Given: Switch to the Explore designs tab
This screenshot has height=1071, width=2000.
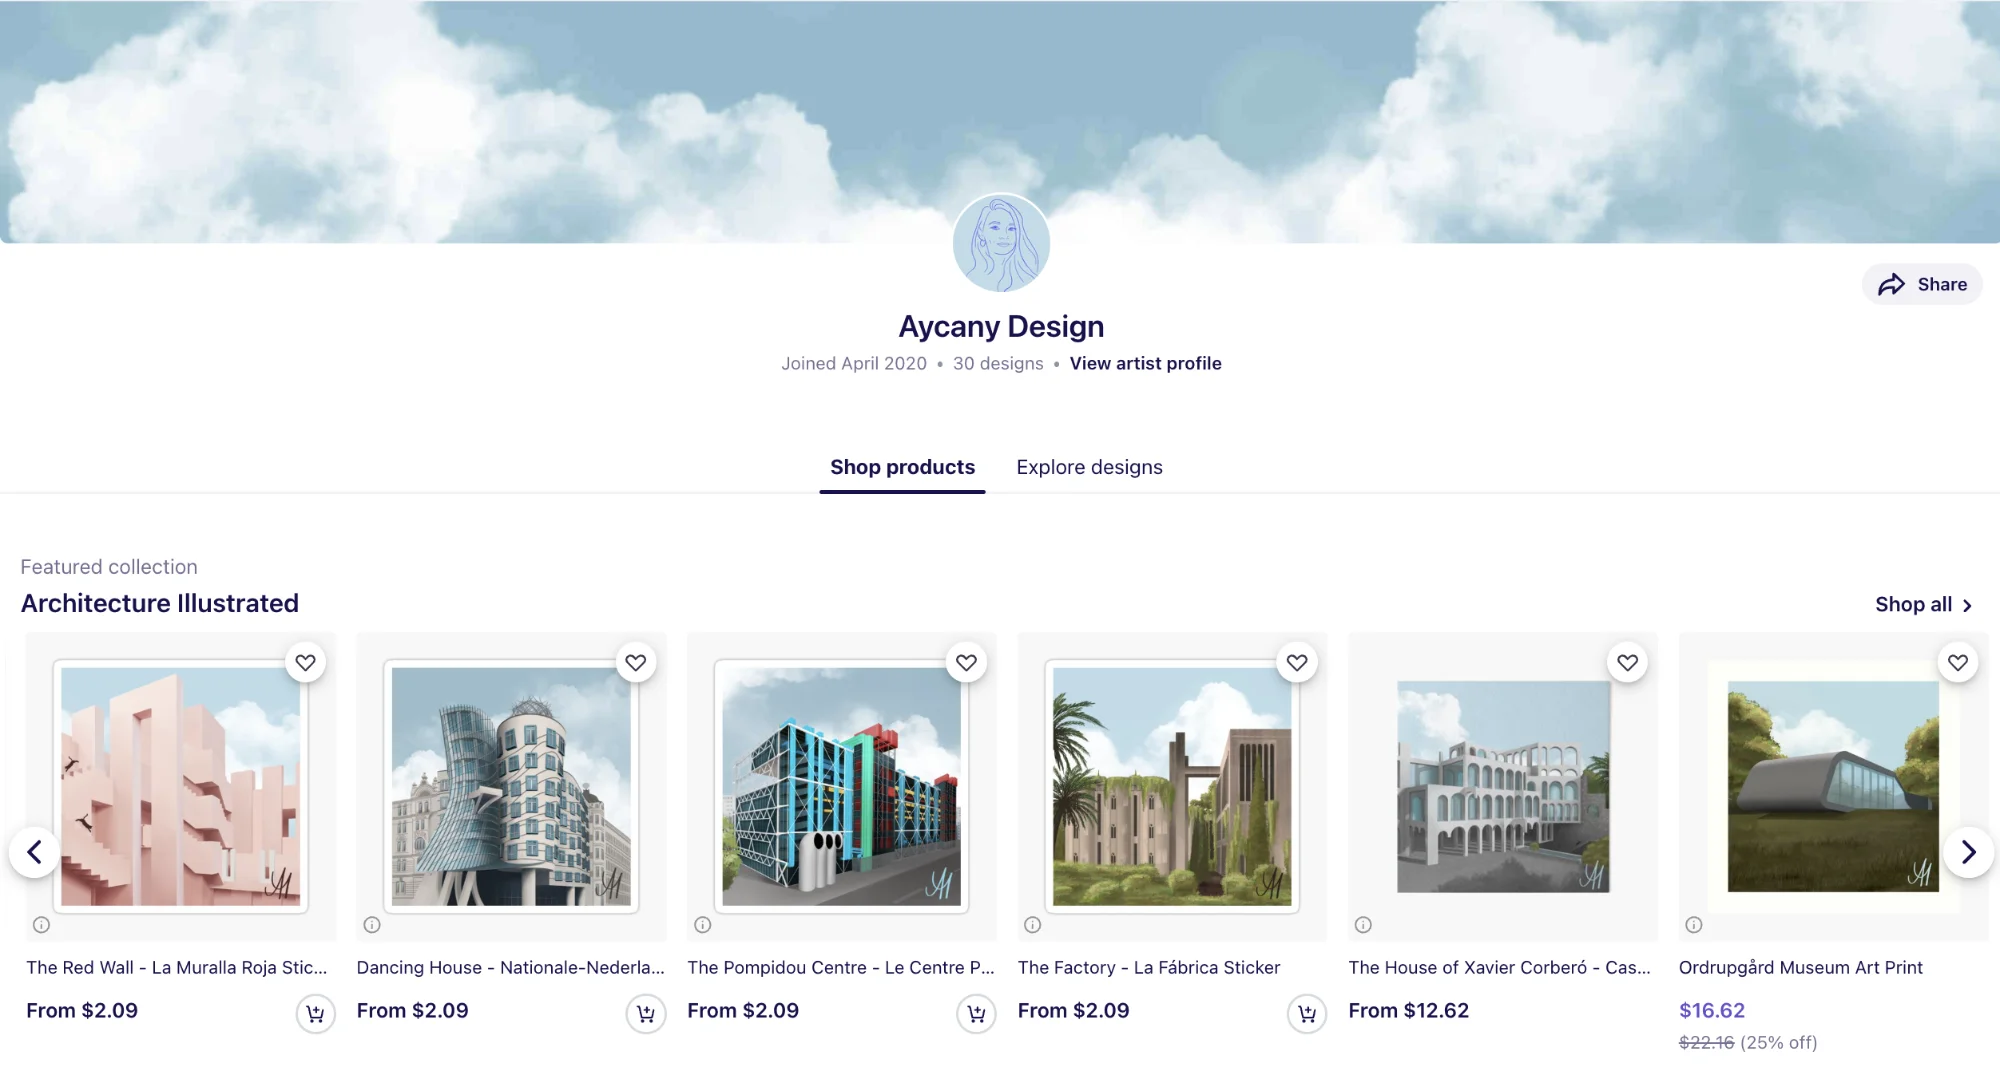Looking at the screenshot, I should coord(1089,467).
